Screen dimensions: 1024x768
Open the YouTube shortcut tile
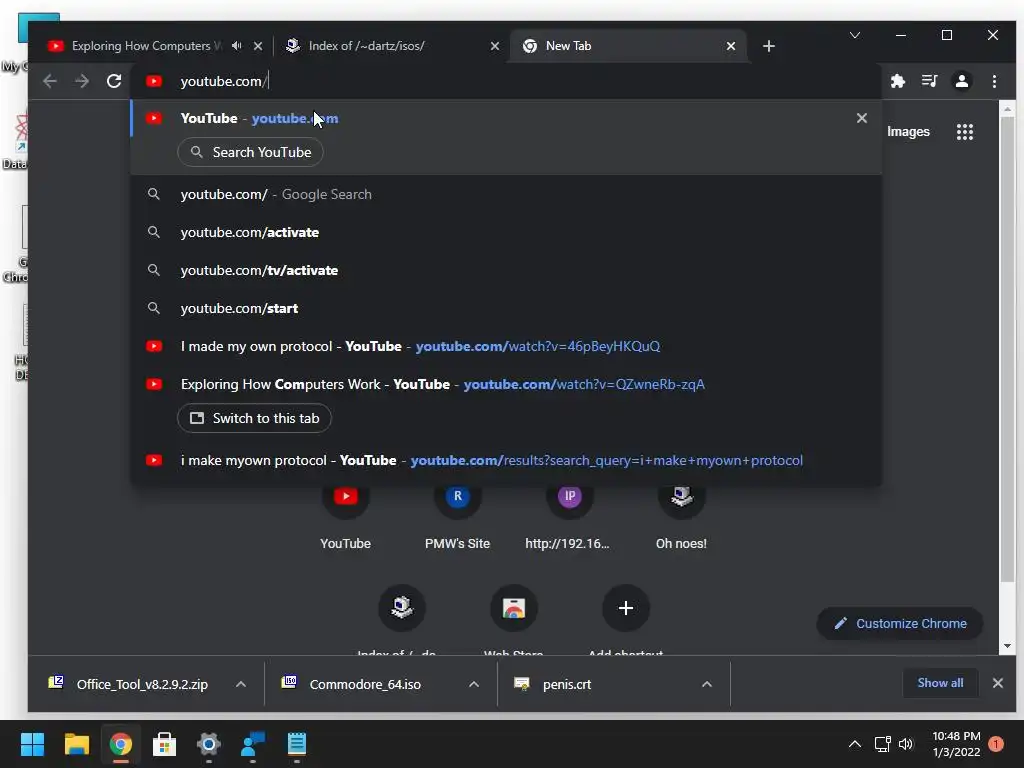click(345, 516)
